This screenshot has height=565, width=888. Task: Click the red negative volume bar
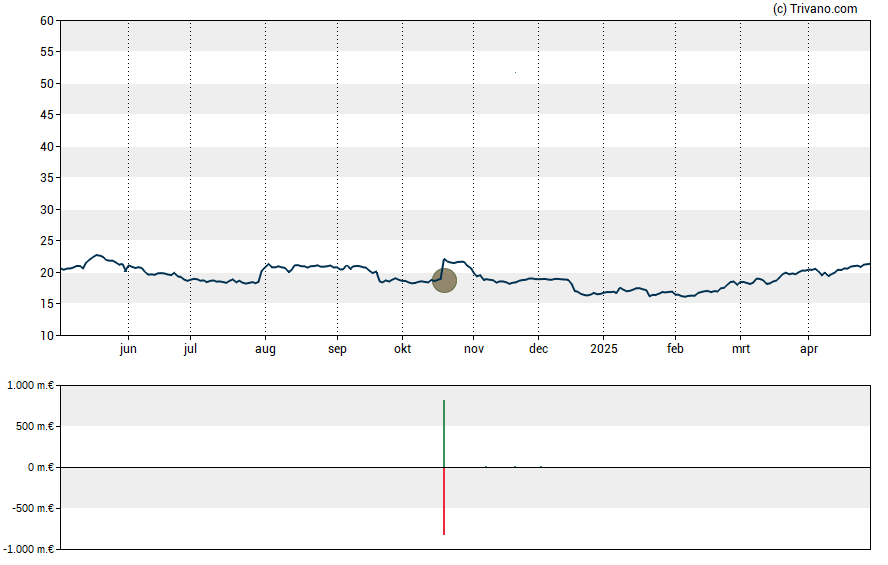pyautogui.click(x=444, y=501)
